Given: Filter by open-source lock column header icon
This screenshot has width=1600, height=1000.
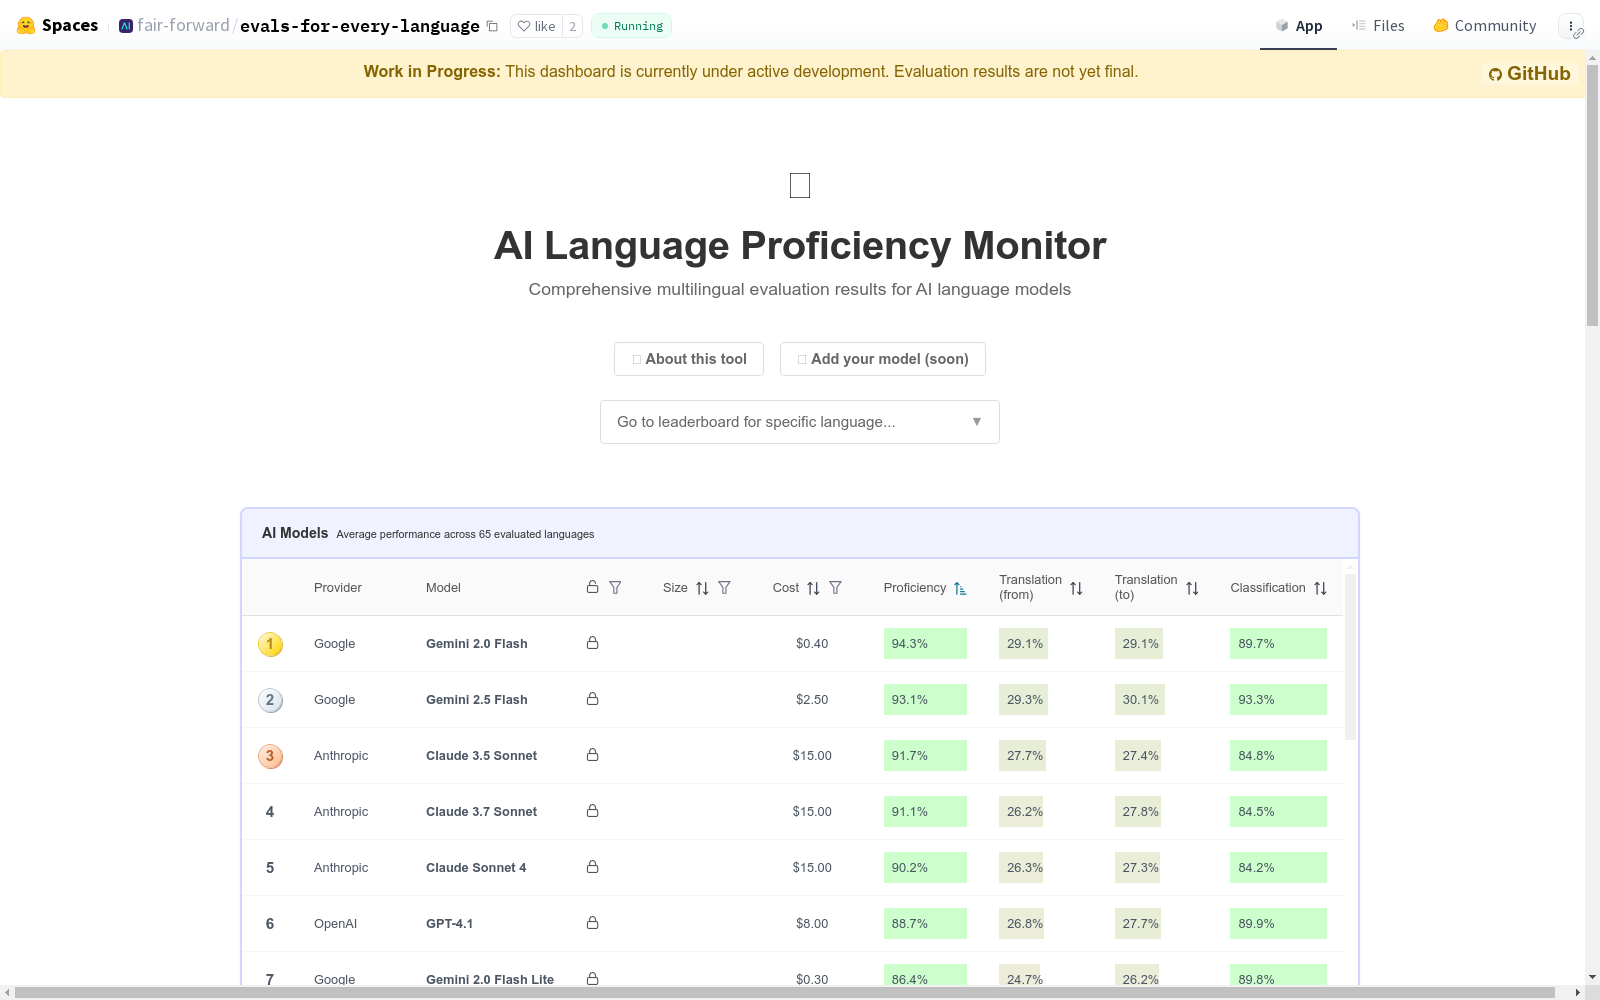Looking at the screenshot, I should coord(592,587).
